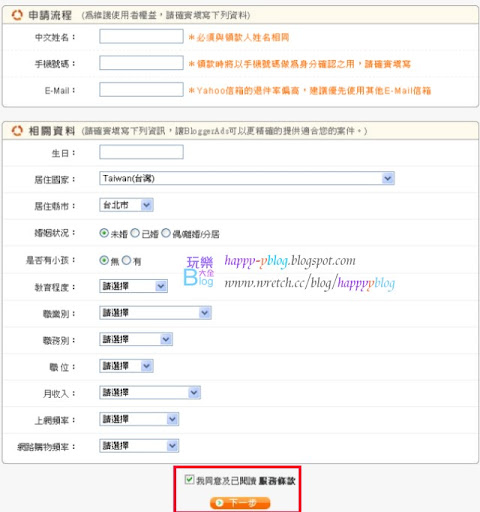The width and height of the screenshot is (480, 512).
Task: Click the 申請流程 section heading icon
Action: tap(17, 15)
